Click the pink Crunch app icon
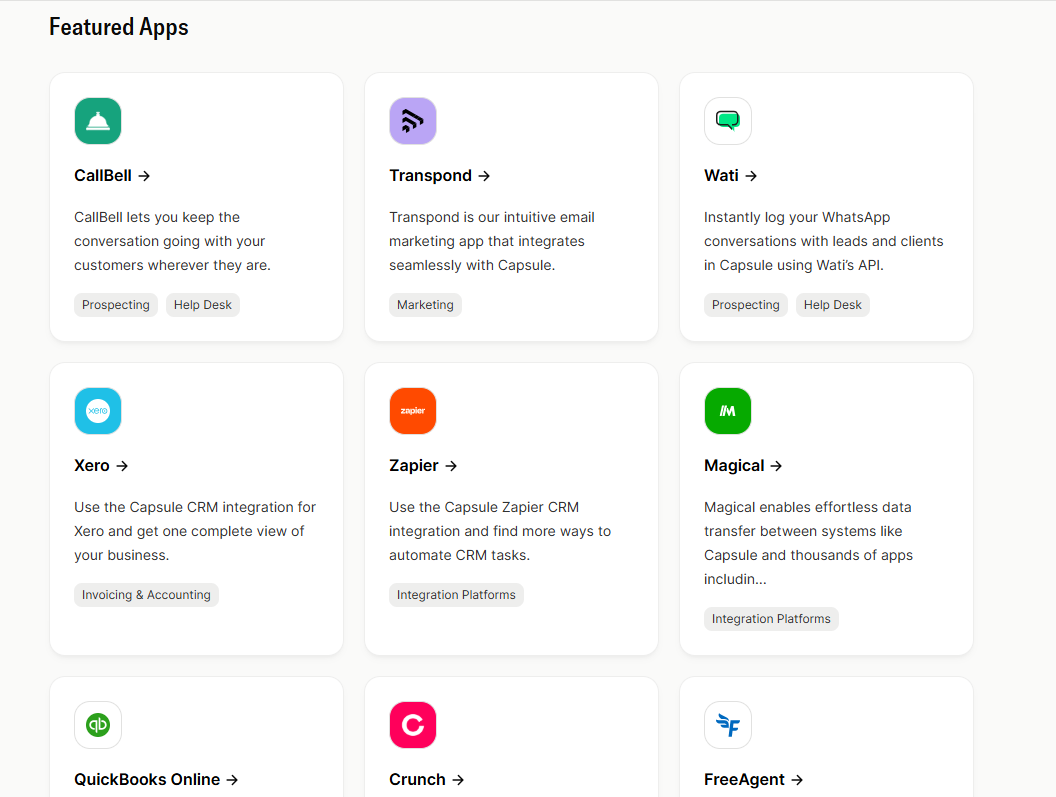 (x=413, y=725)
